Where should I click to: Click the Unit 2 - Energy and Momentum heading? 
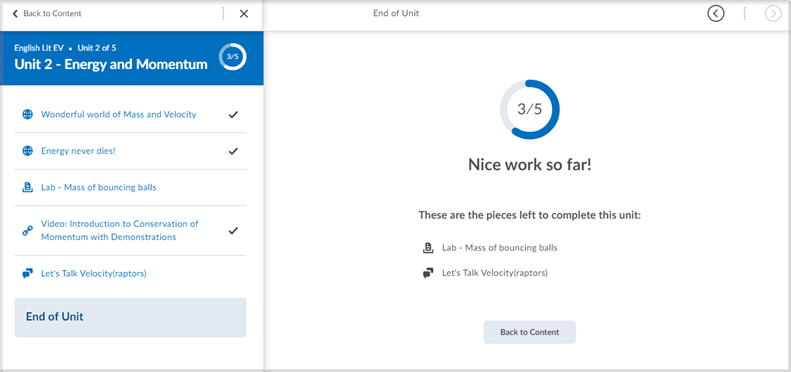[111, 65]
